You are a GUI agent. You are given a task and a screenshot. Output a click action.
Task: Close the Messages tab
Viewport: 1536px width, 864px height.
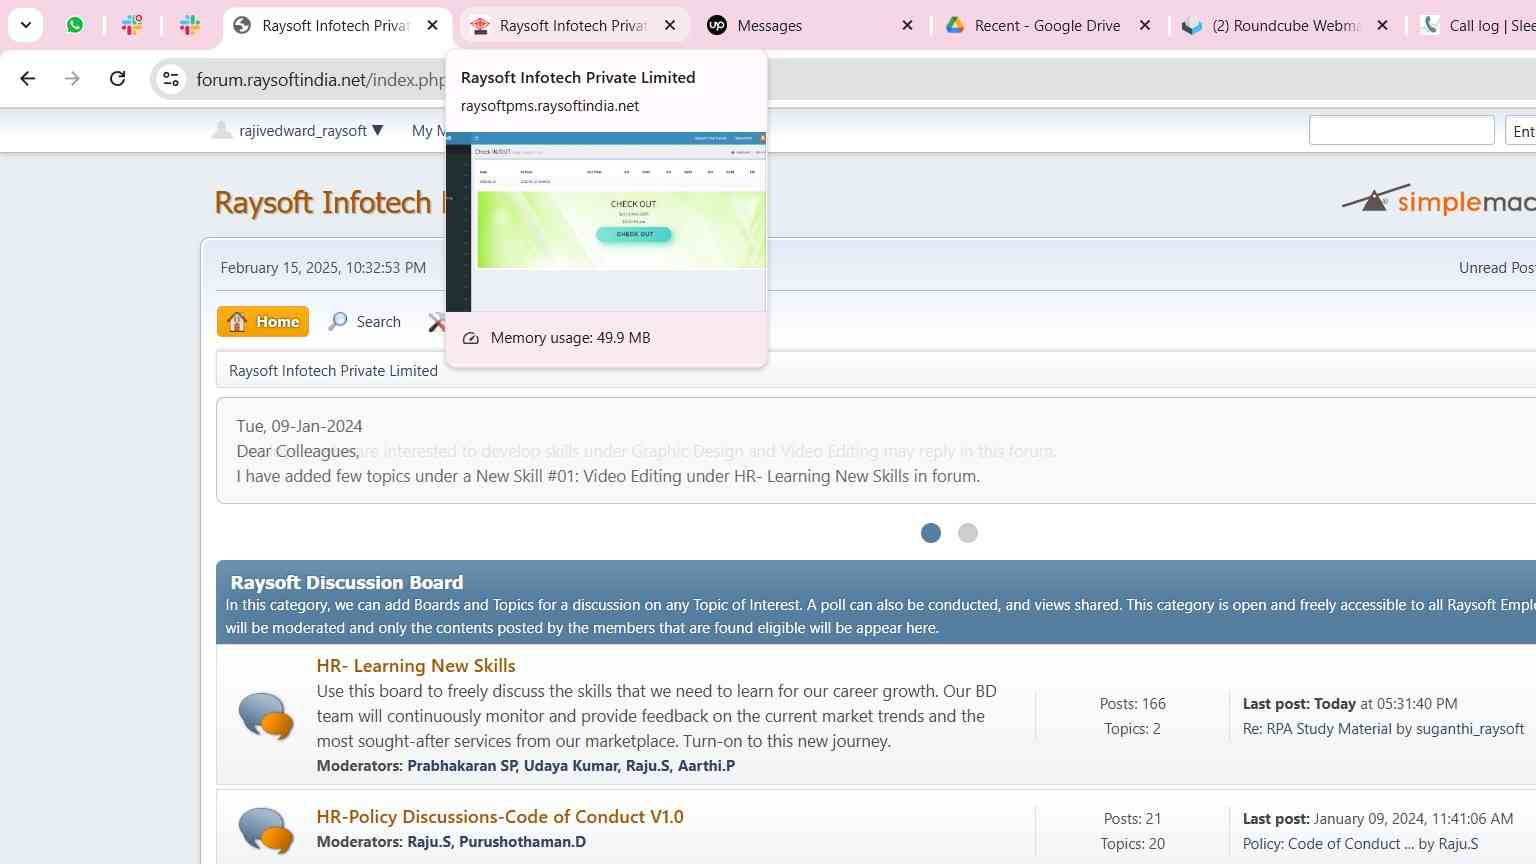point(907,25)
